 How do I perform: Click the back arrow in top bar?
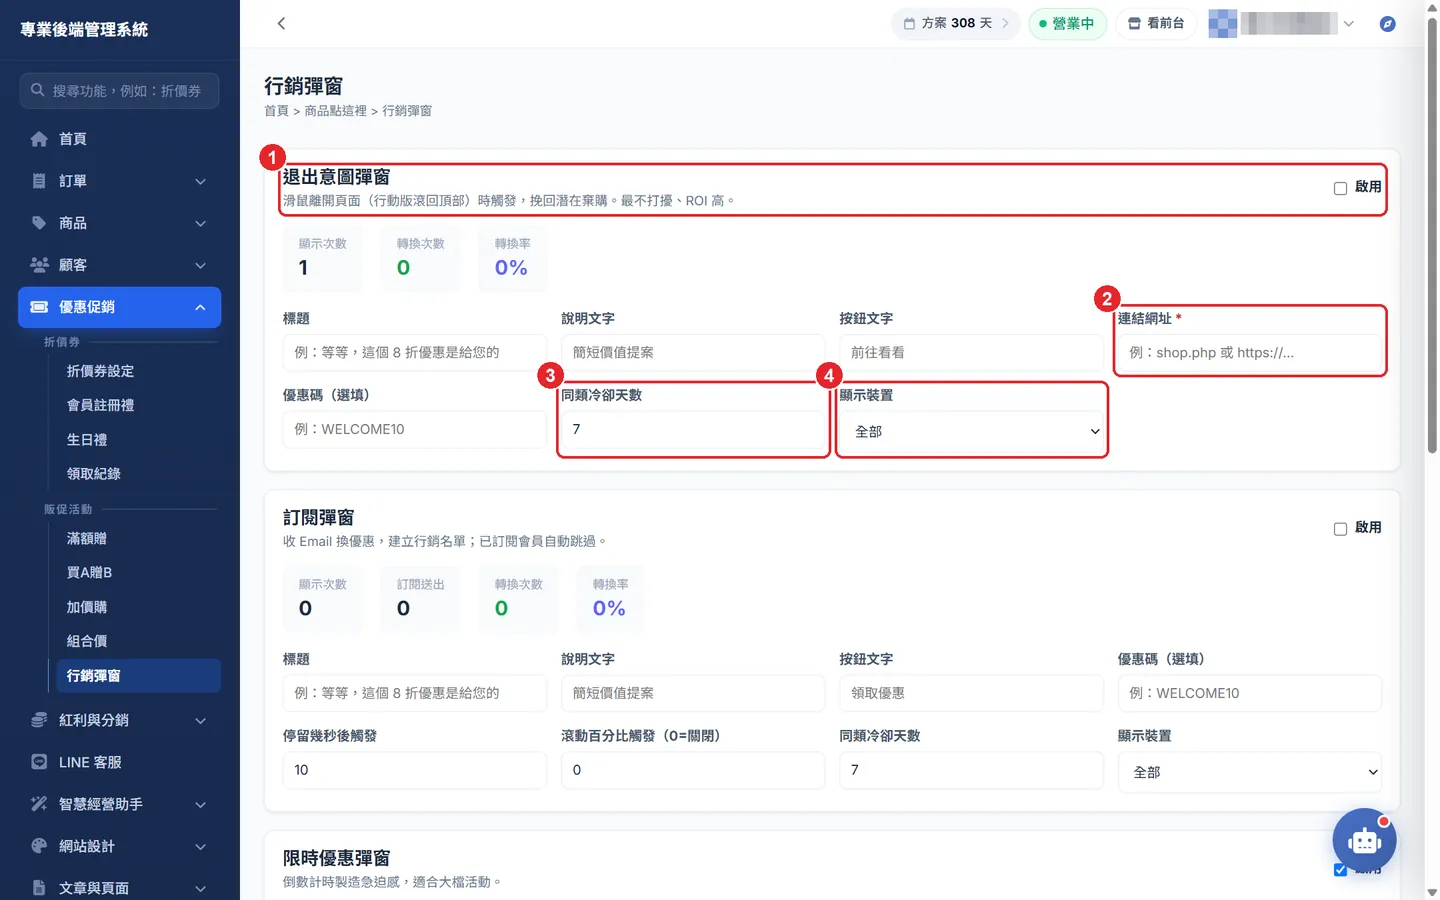pos(281,23)
